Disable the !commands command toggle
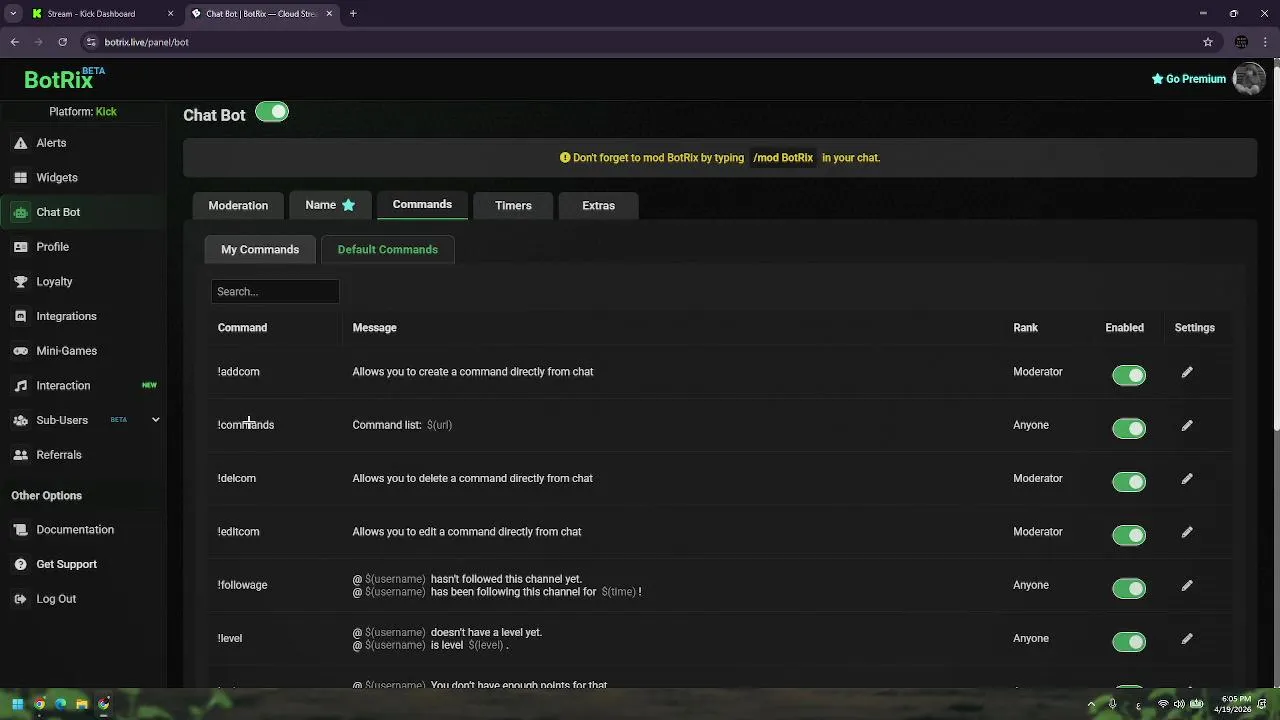The image size is (1280, 720). point(1129,428)
